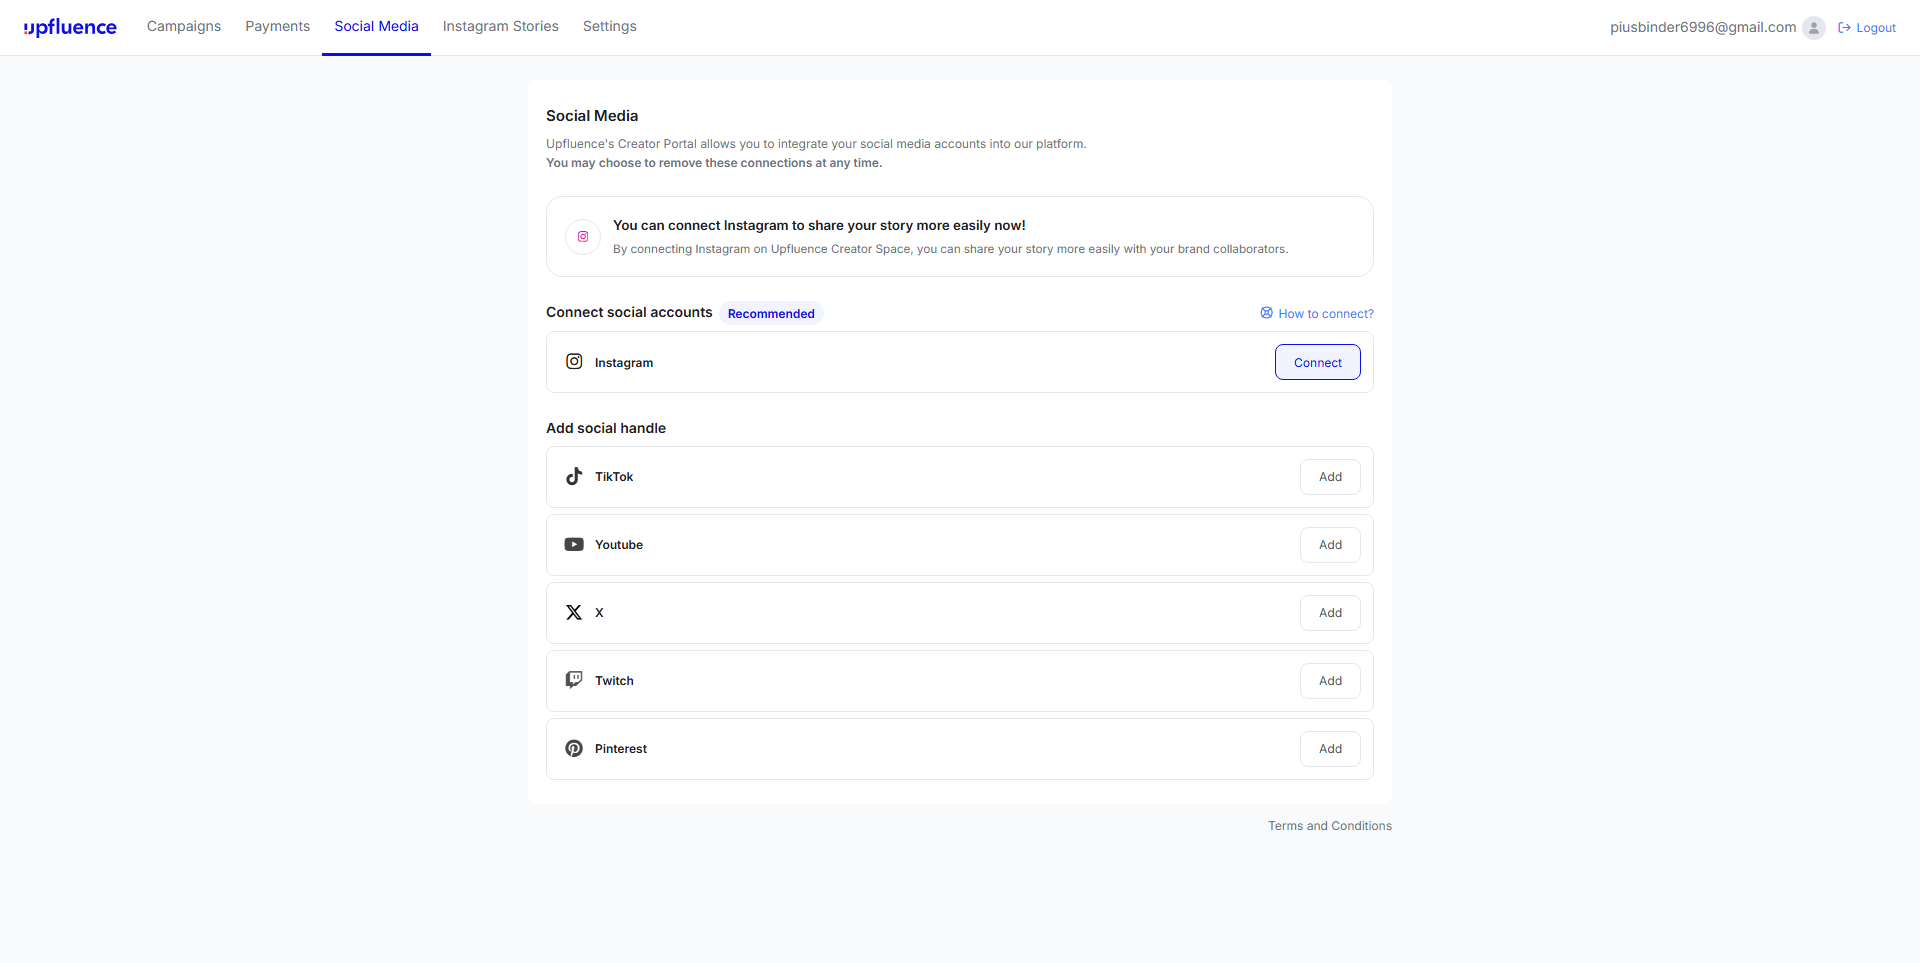Select the Social Media tab
1920x963 pixels.
click(376, 26)
